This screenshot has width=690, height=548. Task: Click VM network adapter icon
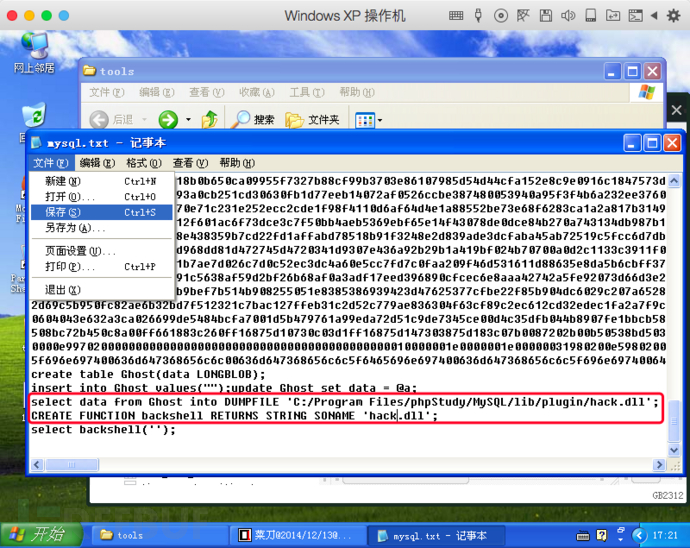pyautogui.click(x=523, y=16)
